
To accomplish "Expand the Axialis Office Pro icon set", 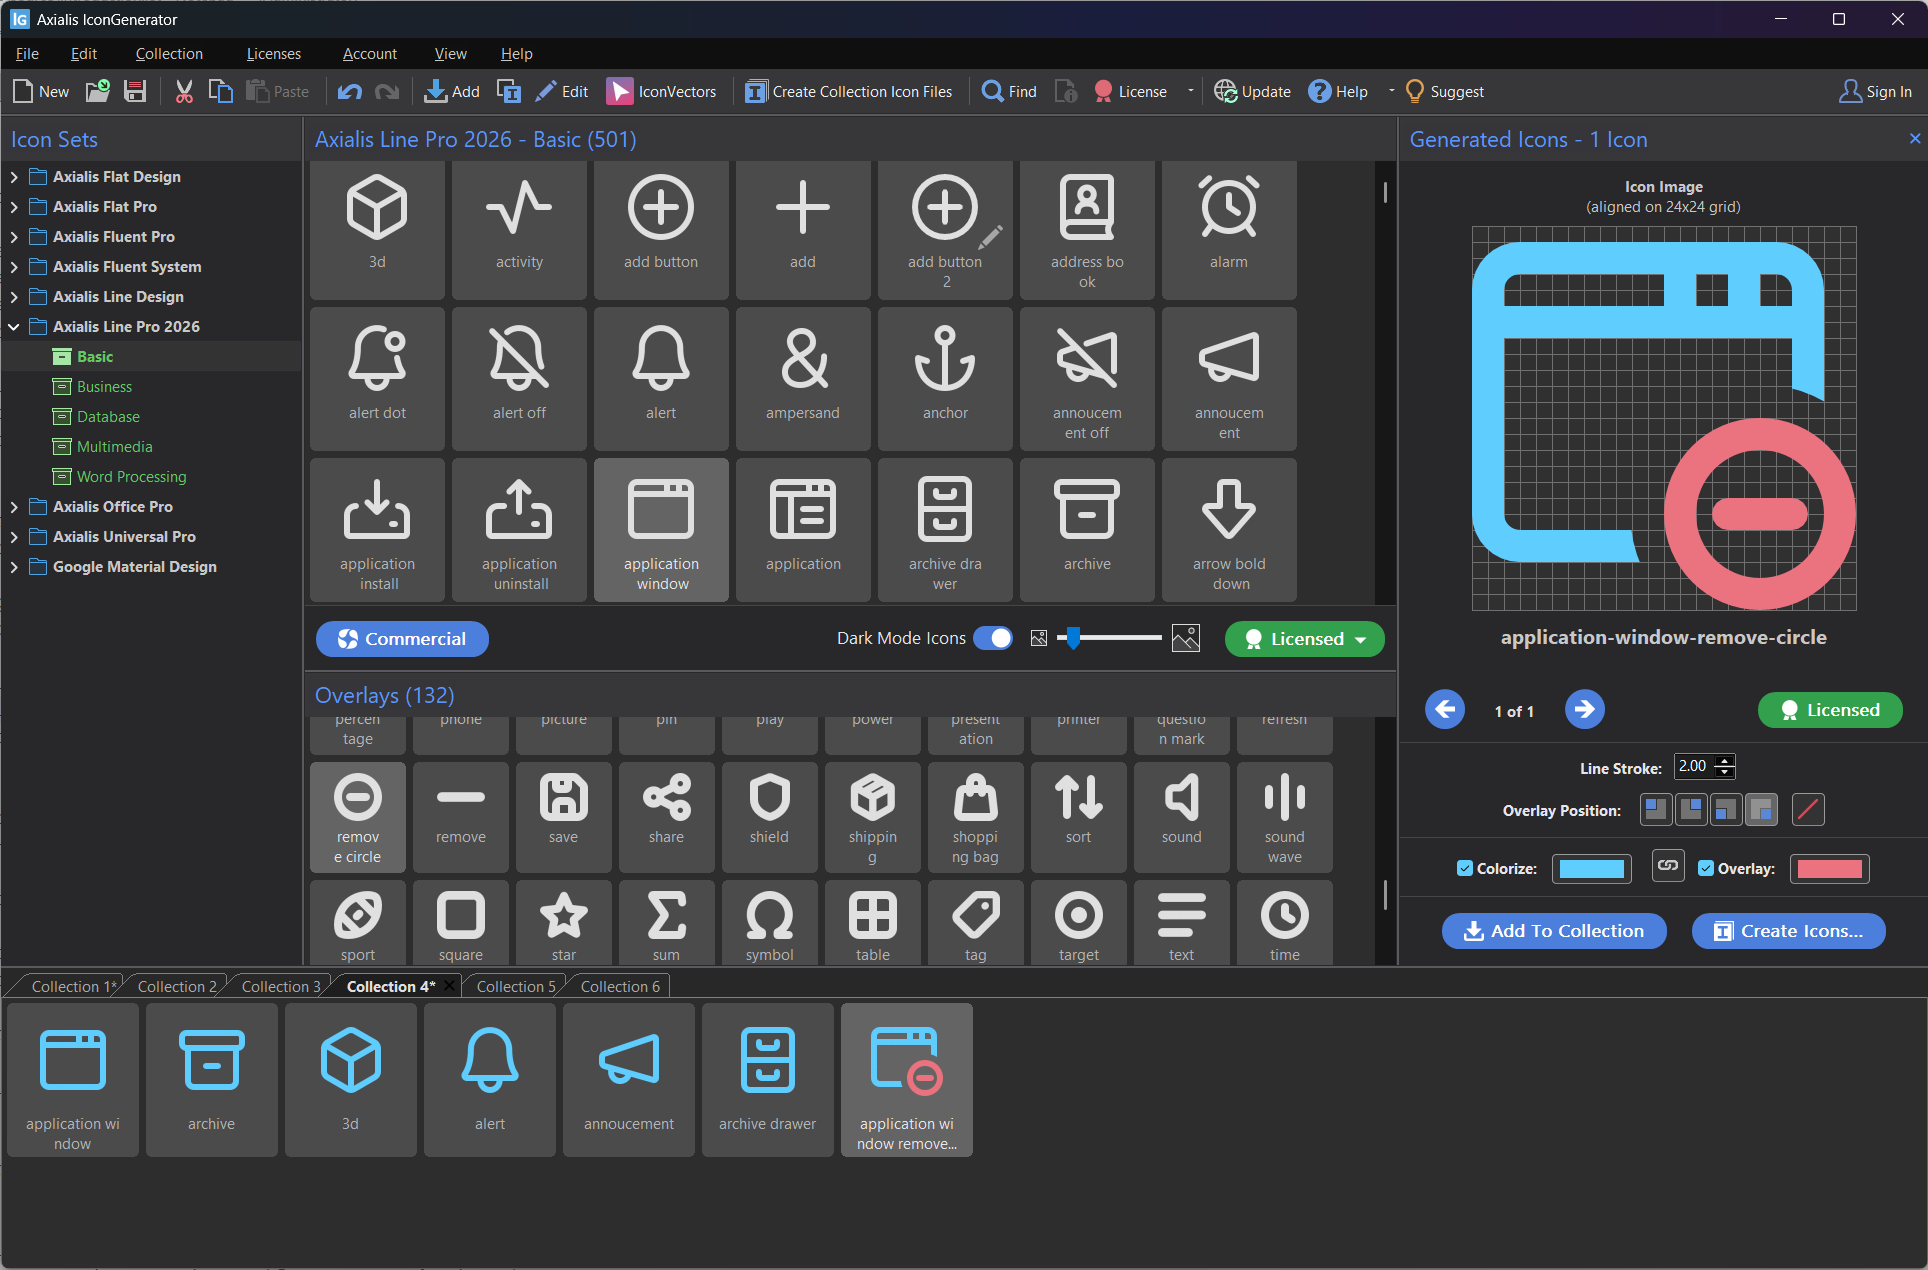I will click(x=14, y=506).
